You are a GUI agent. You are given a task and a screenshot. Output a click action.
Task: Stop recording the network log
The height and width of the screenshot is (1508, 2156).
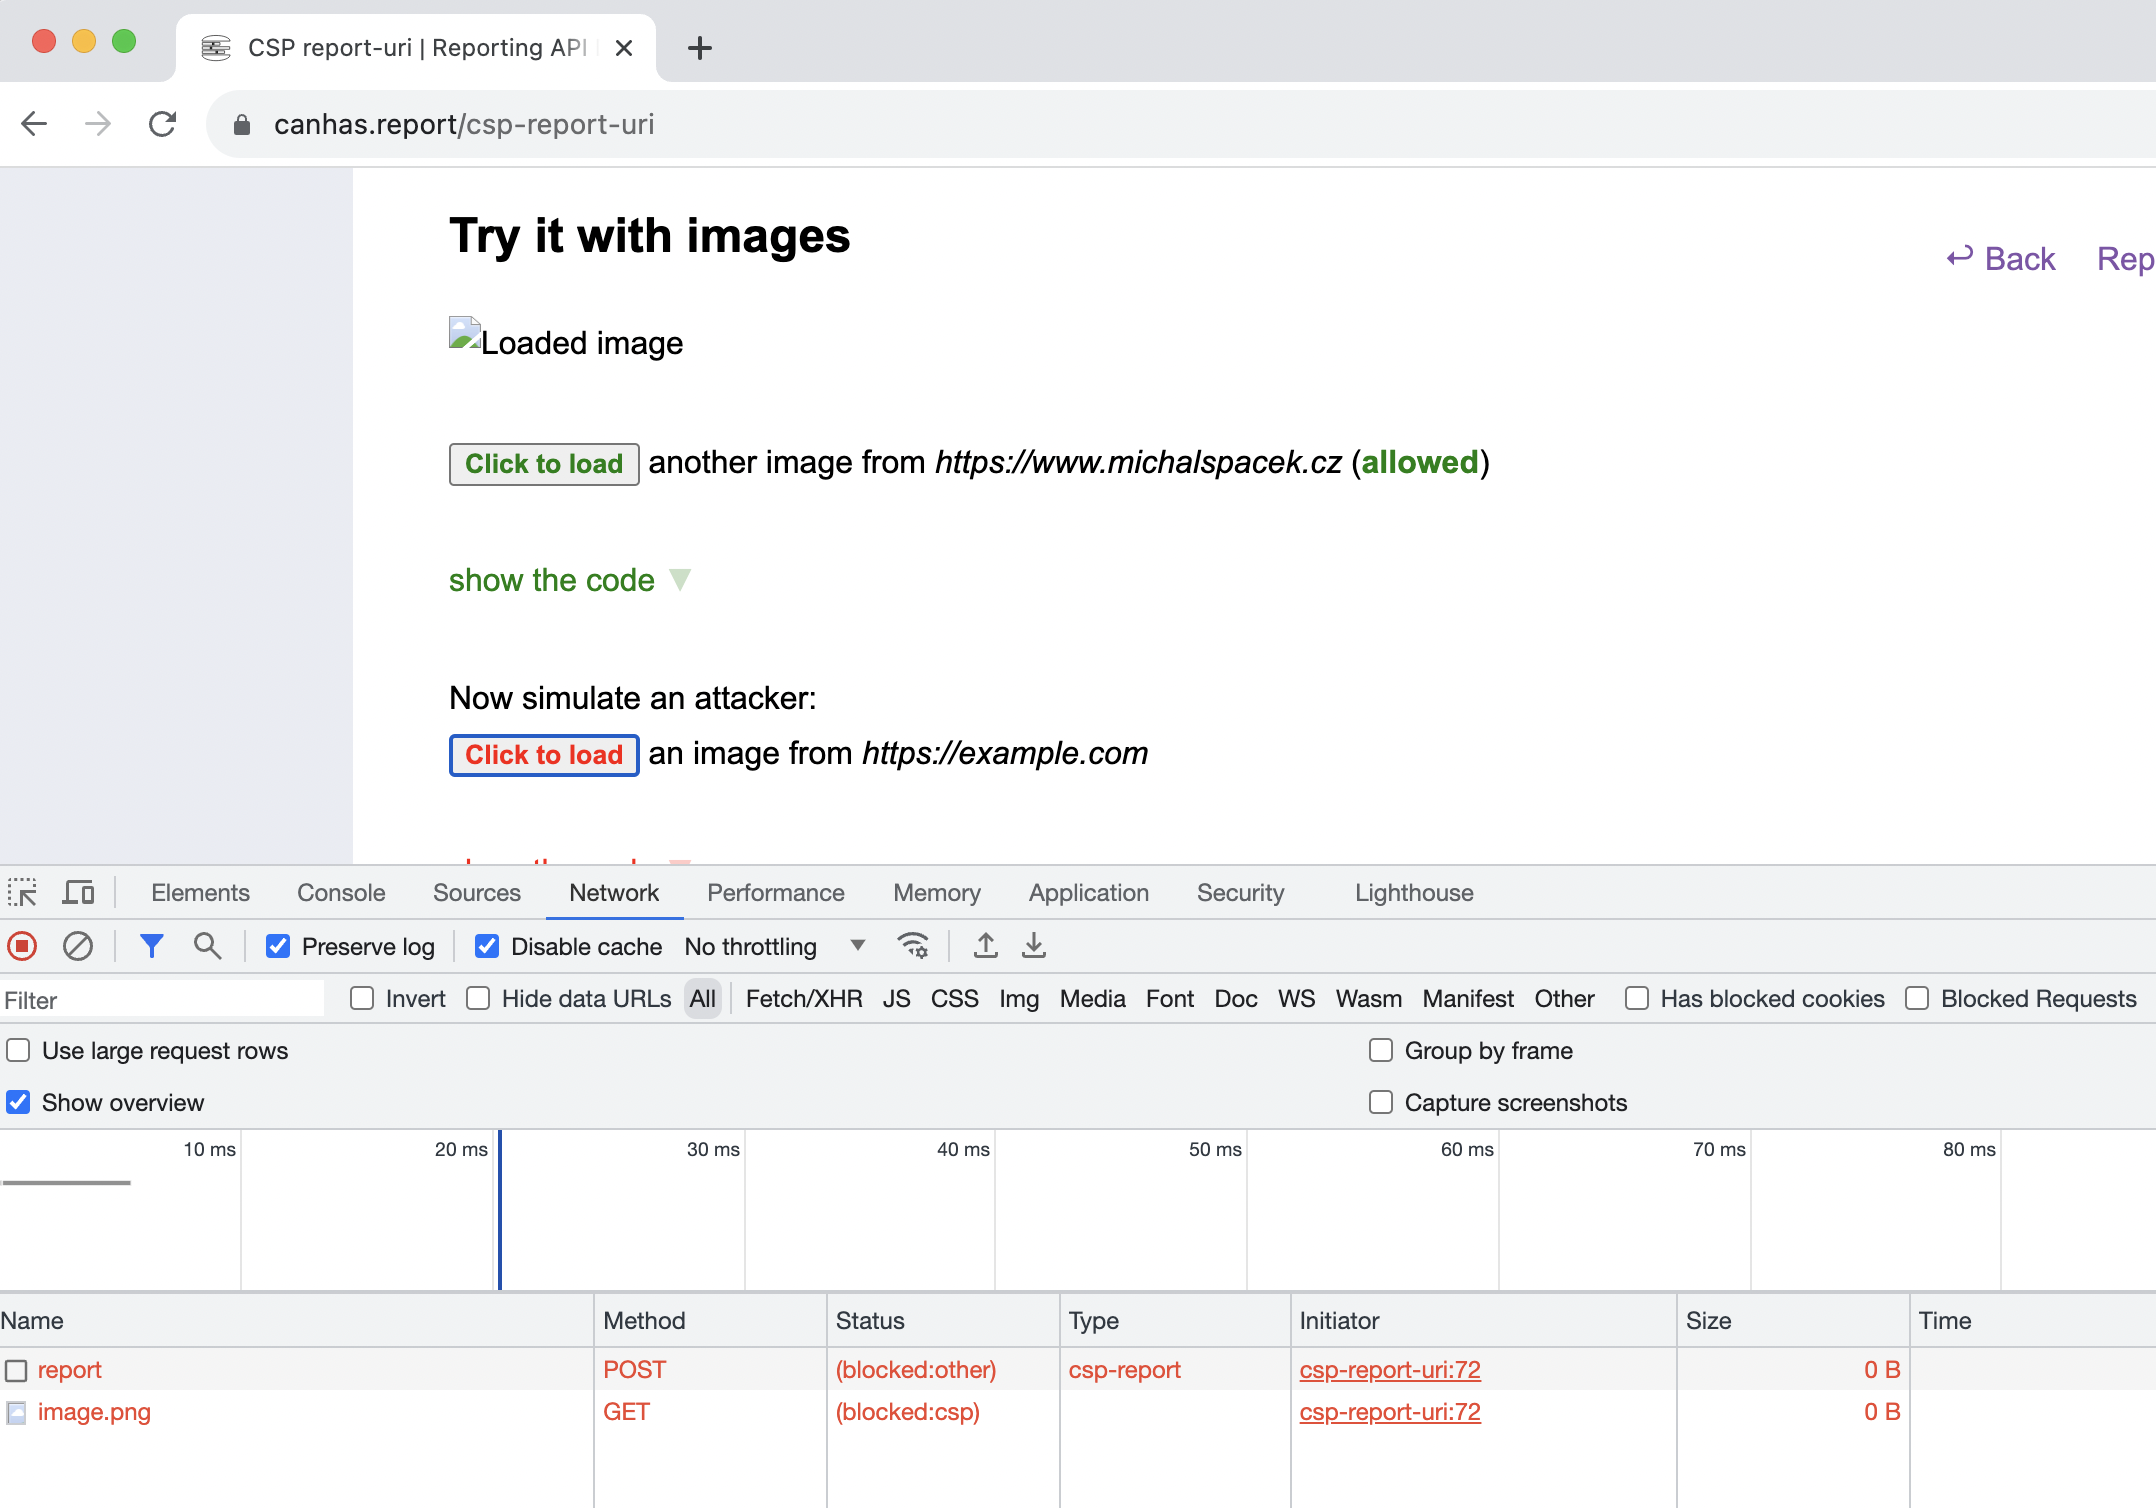point(21,945)
